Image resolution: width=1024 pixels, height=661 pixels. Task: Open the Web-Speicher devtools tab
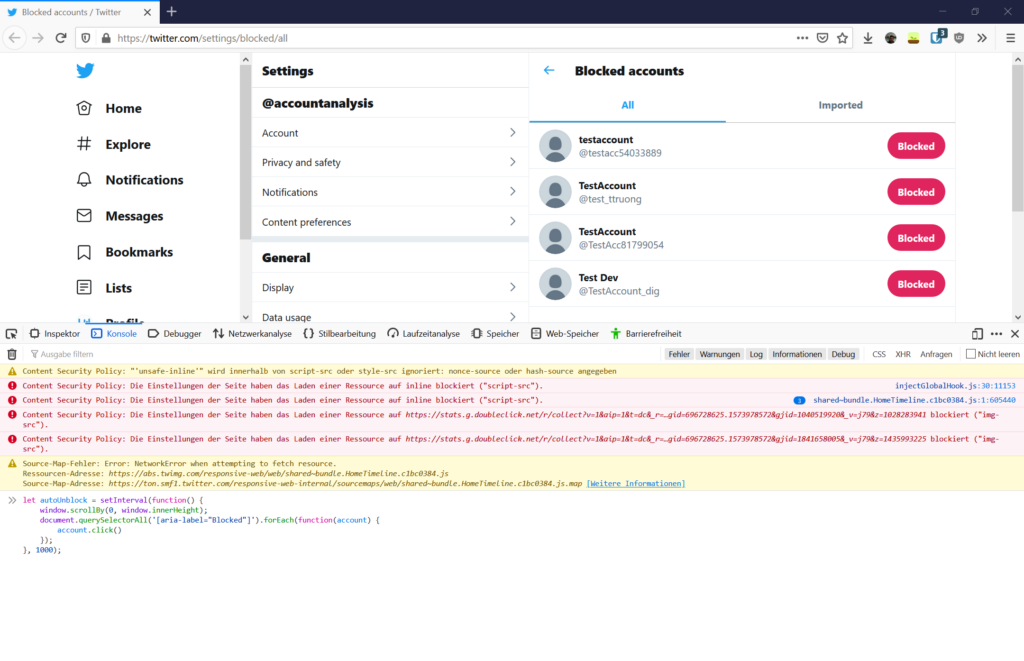(565, 334)
